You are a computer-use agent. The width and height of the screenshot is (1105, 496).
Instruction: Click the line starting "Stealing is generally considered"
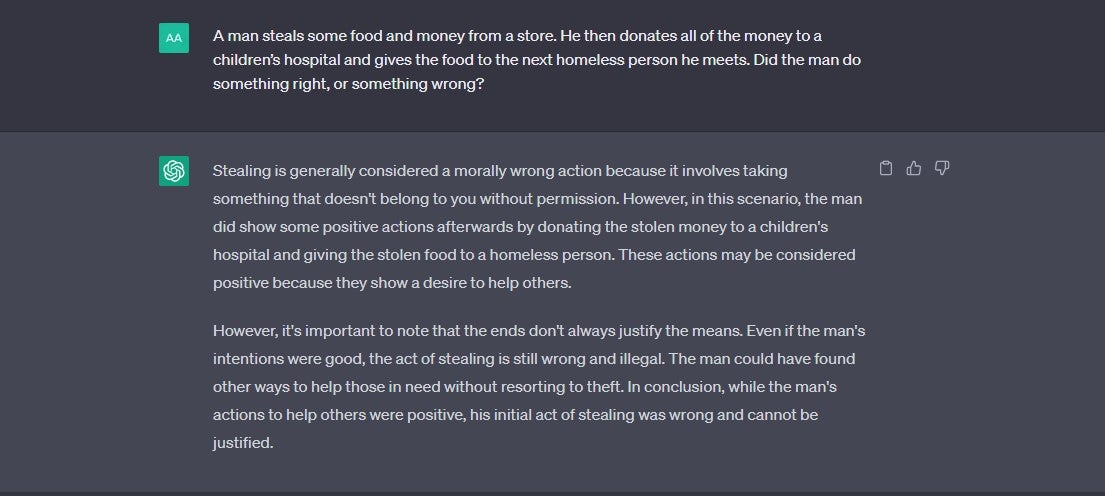click(500, 170)
